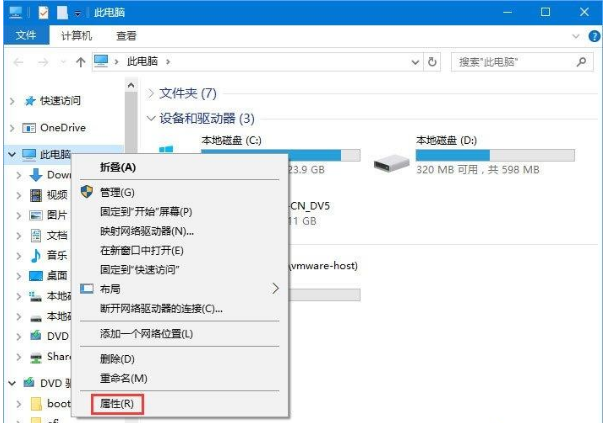Viewport: 606px width, 423px height.
Task: Click the This PC icon in title bar
Action: click(15, 12)
